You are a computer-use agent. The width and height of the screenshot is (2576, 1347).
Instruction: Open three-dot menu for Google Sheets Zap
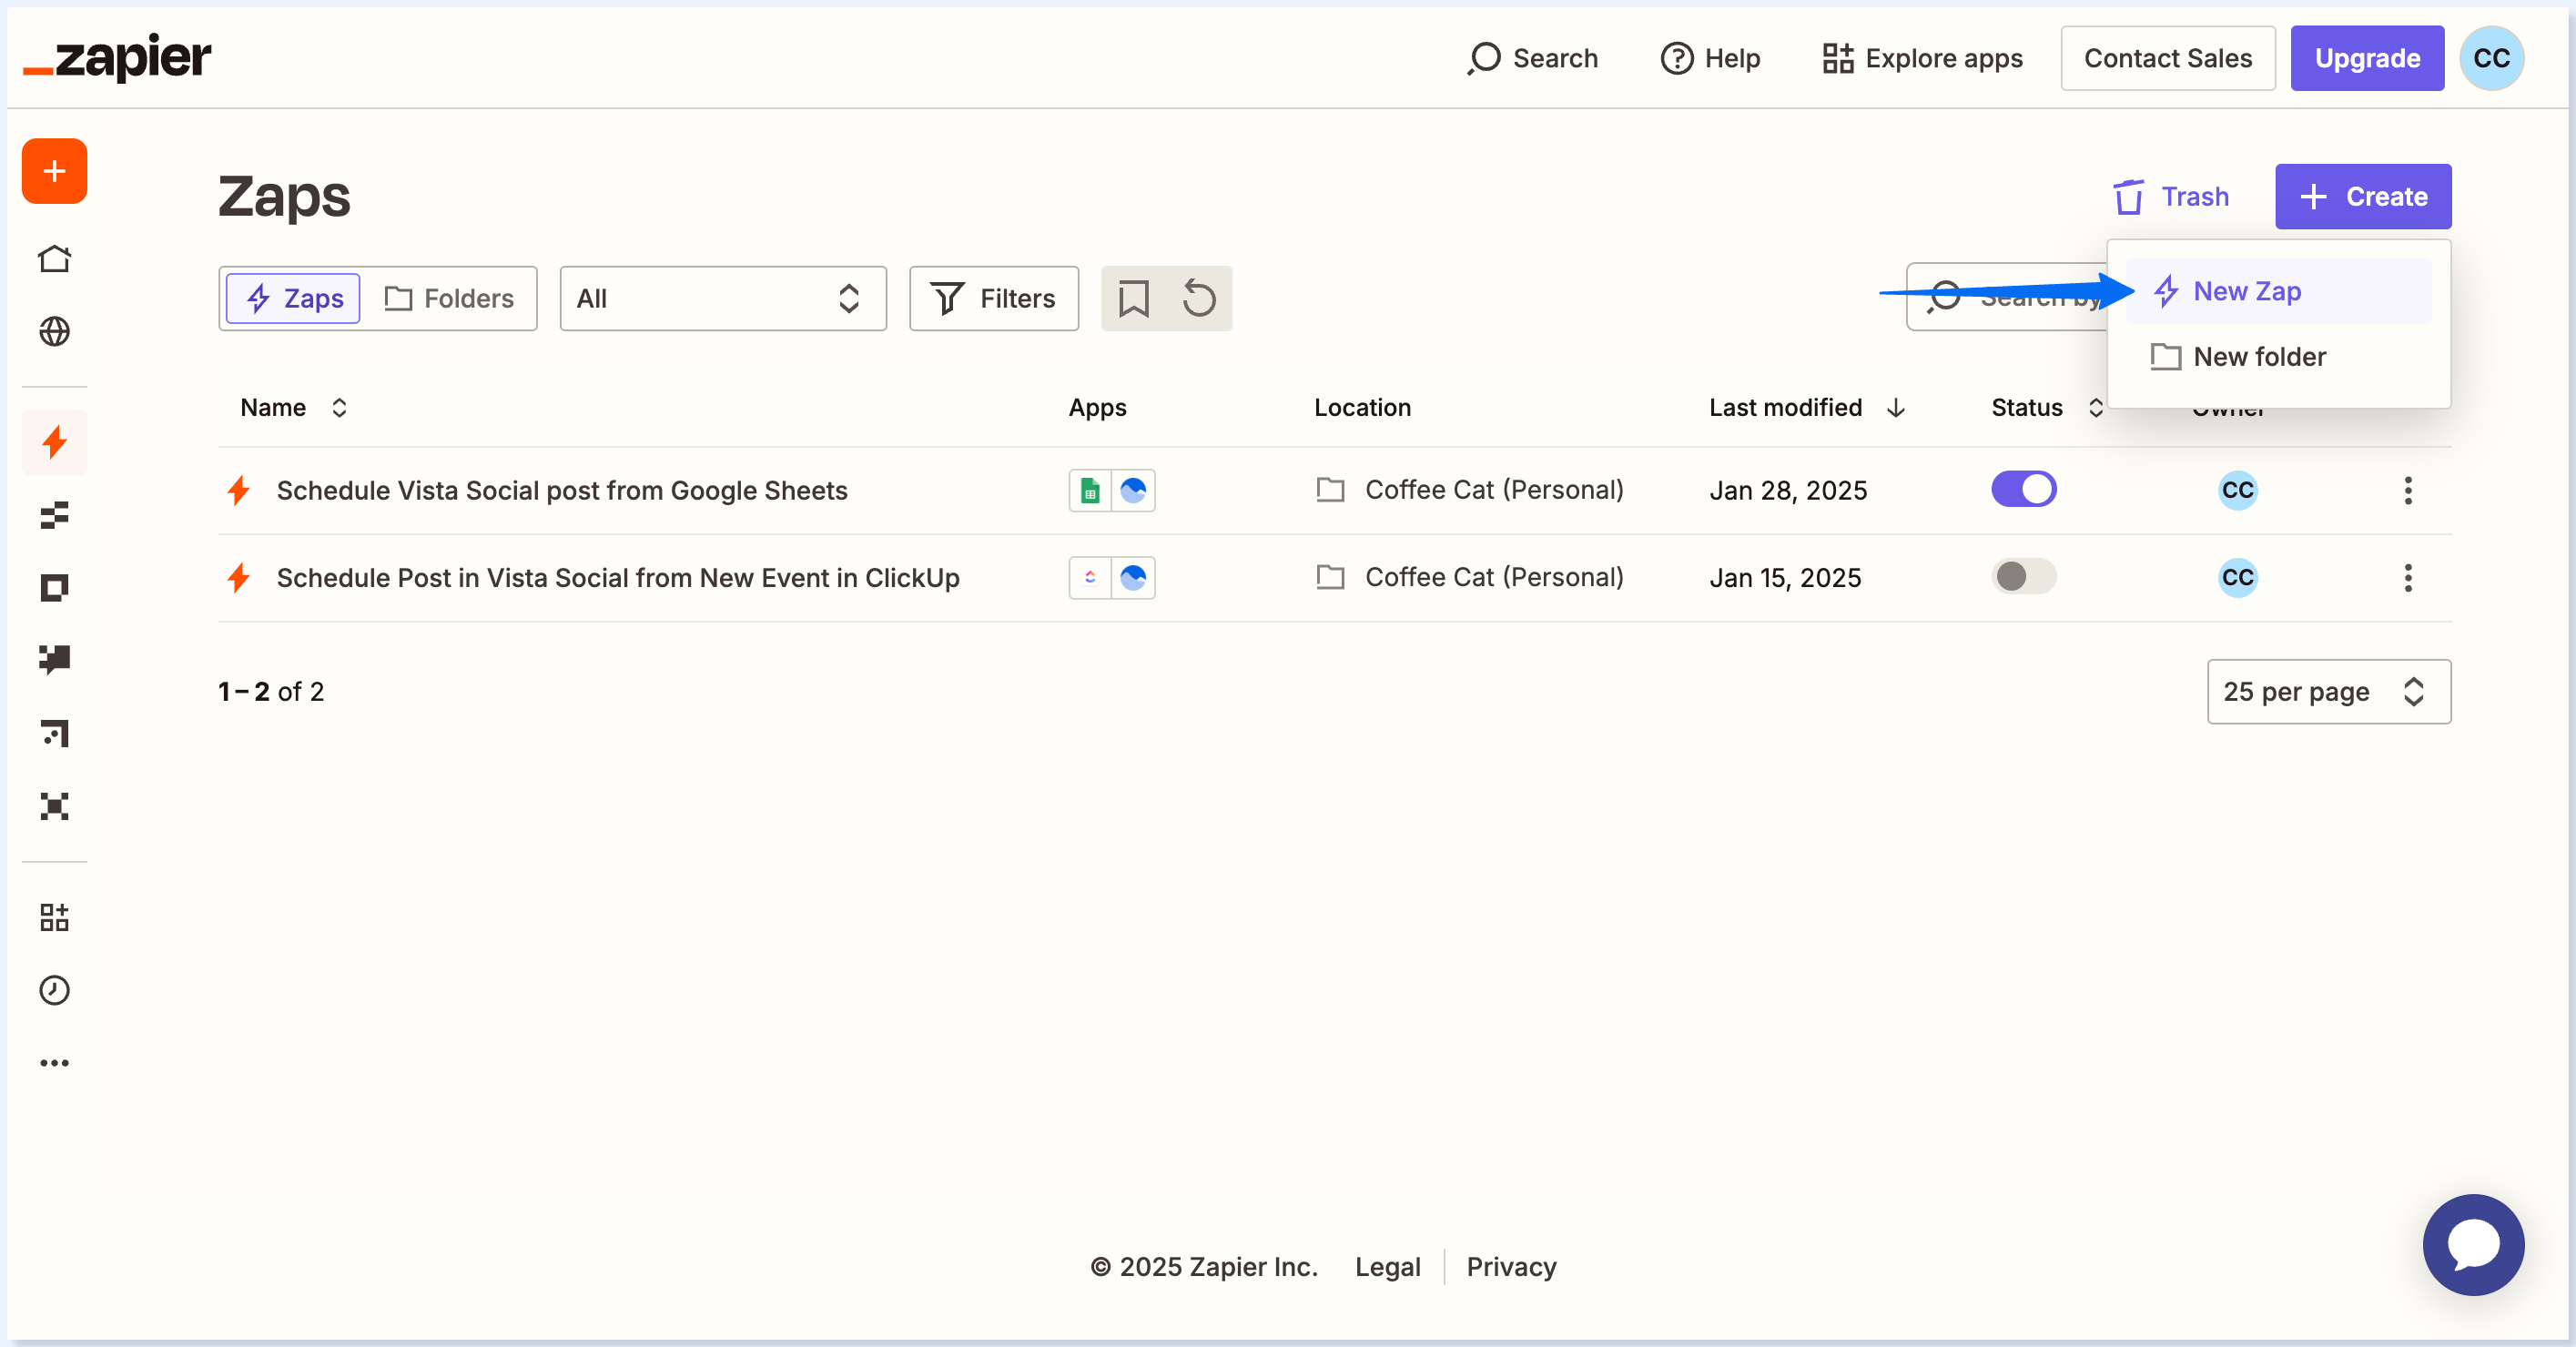(x=2408, y=490)
